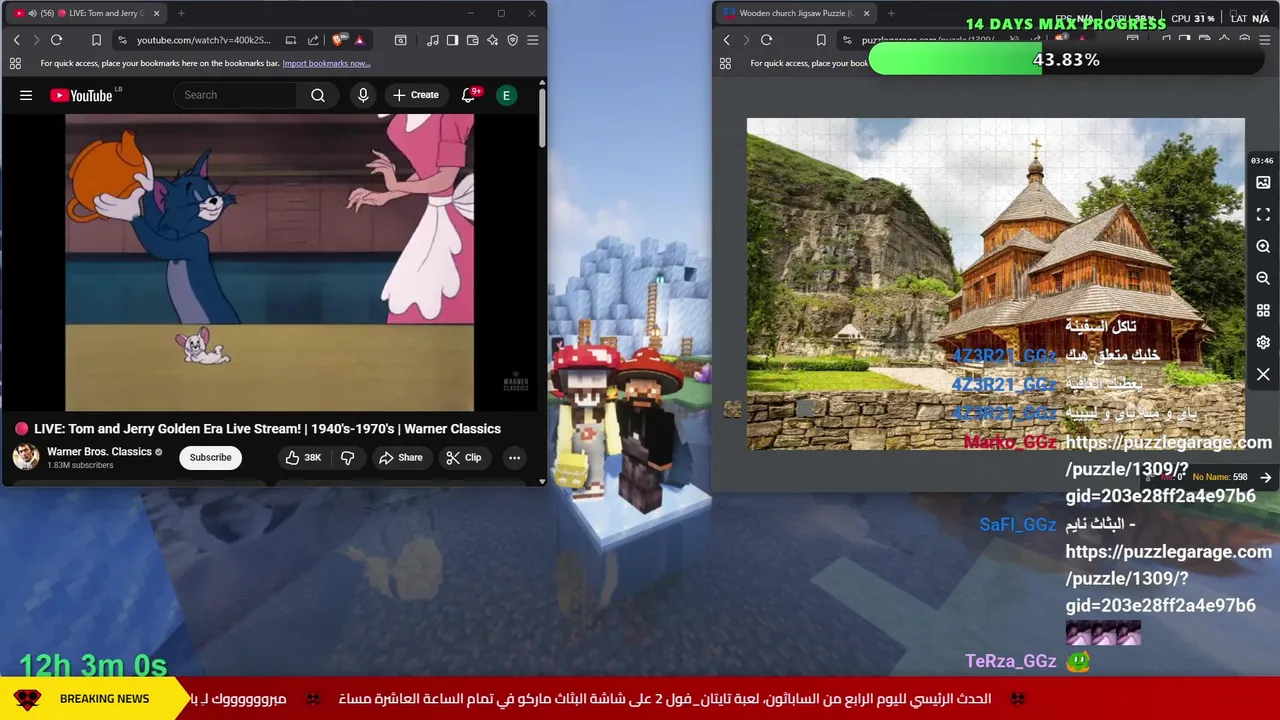Go back in the YouTube browser window
The height and width of the screenshot is (720, 1280).
coord(16,40)
